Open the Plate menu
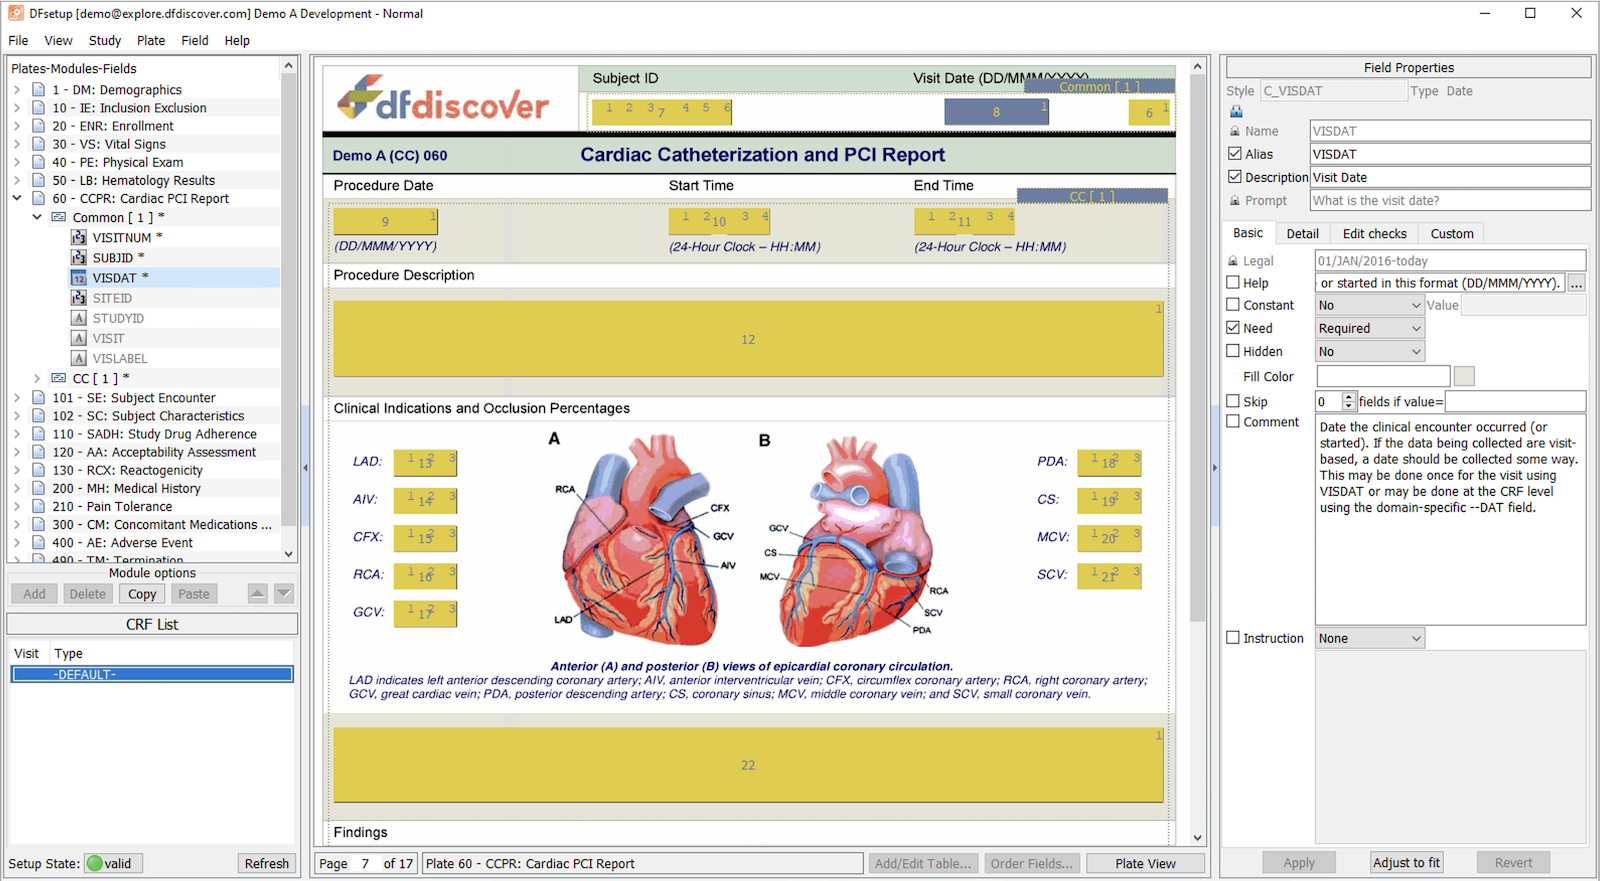Viewport: 1600px width, 881px height. (151, 40)
